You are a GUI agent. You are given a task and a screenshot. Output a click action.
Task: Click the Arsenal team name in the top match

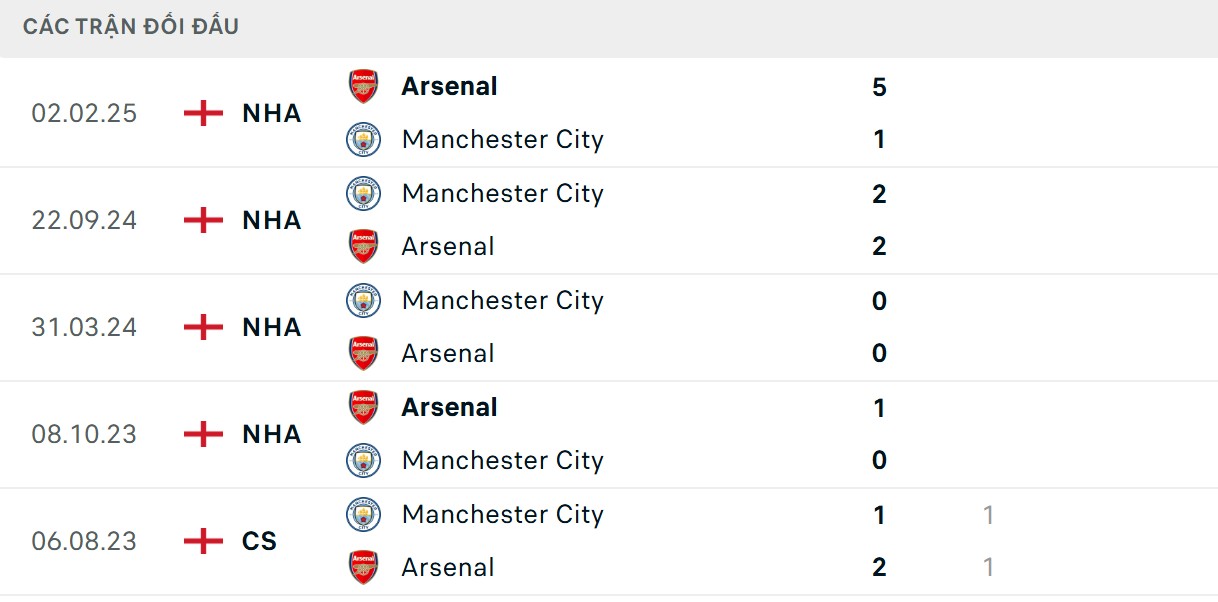click(x=449, y=85)
